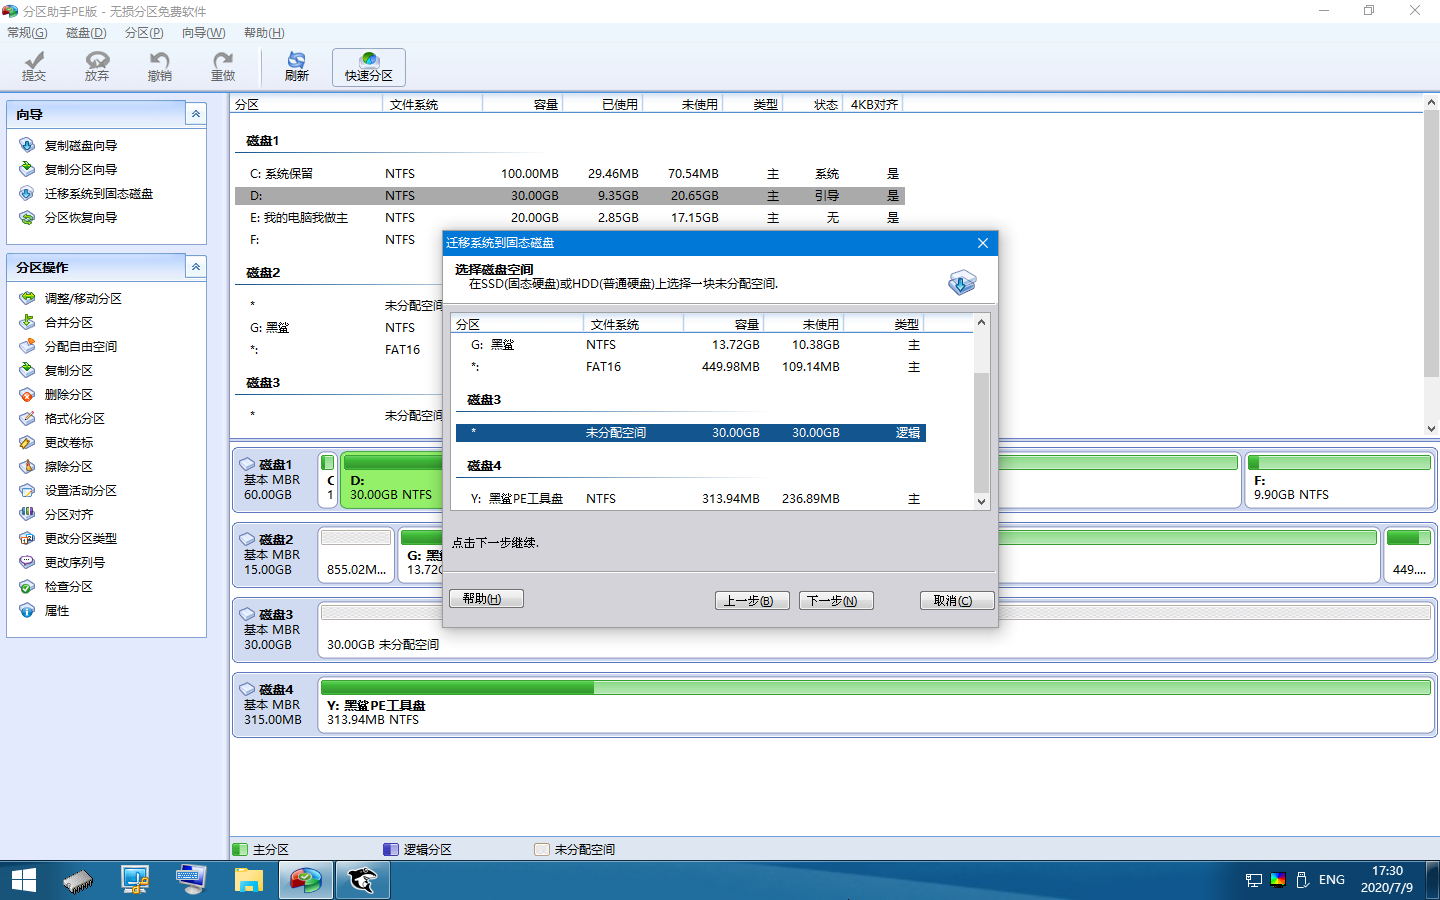Image resolution: width=1440 pixels, height=900 pixels.
Task: Open 属性 properties in sidebar
Action: pos(56,611)
